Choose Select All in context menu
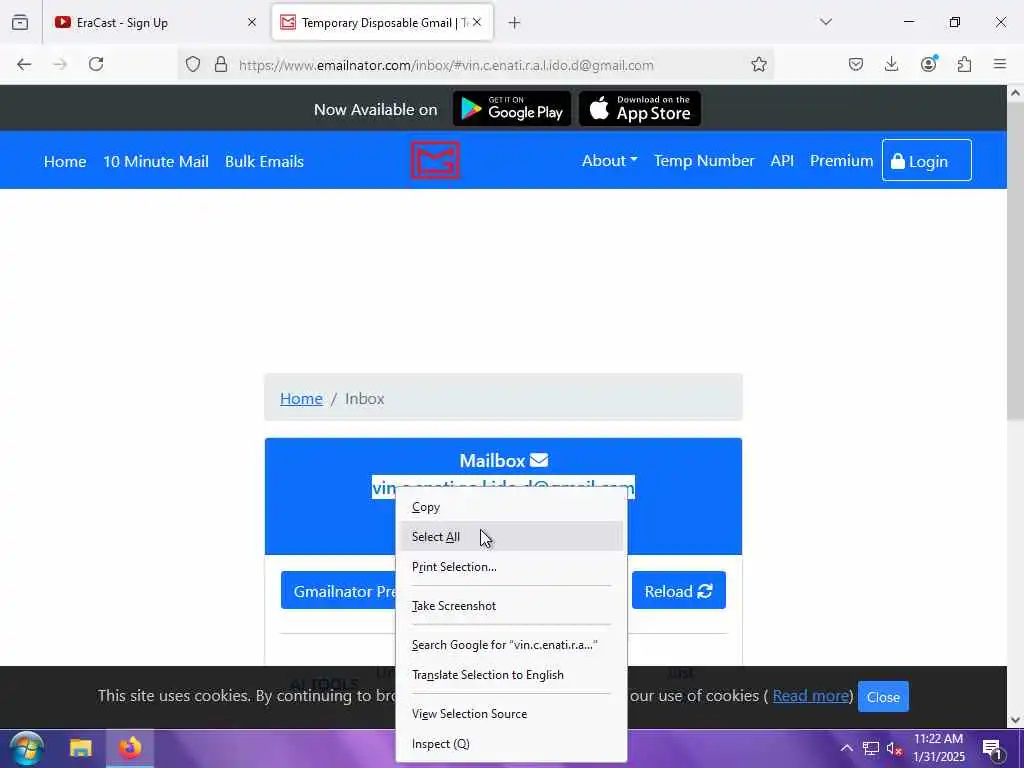The image size is (1024, 768). pos(511,537)
